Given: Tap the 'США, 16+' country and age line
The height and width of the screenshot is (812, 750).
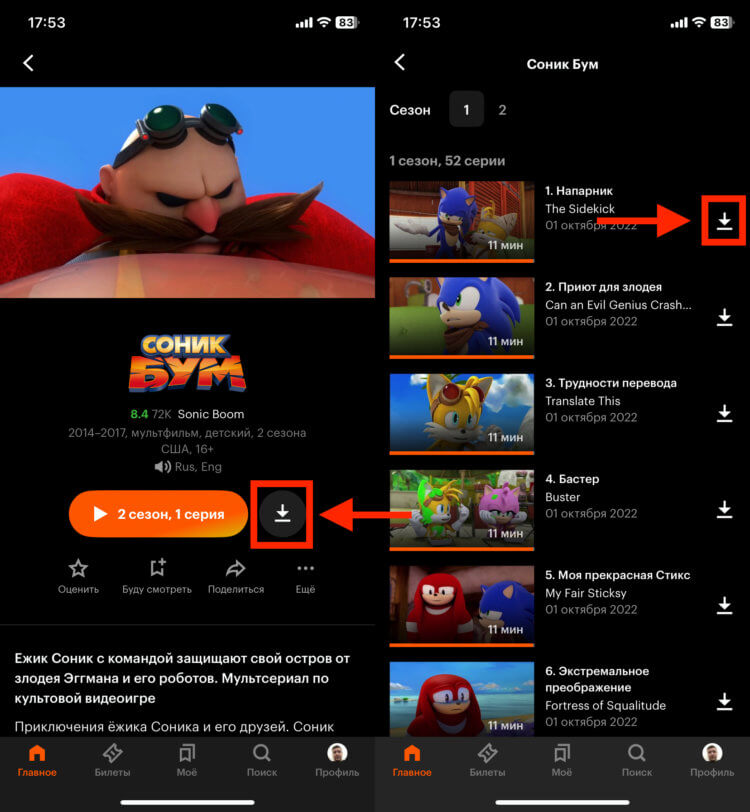Looking at the screenshot, I should click(187, 449).
